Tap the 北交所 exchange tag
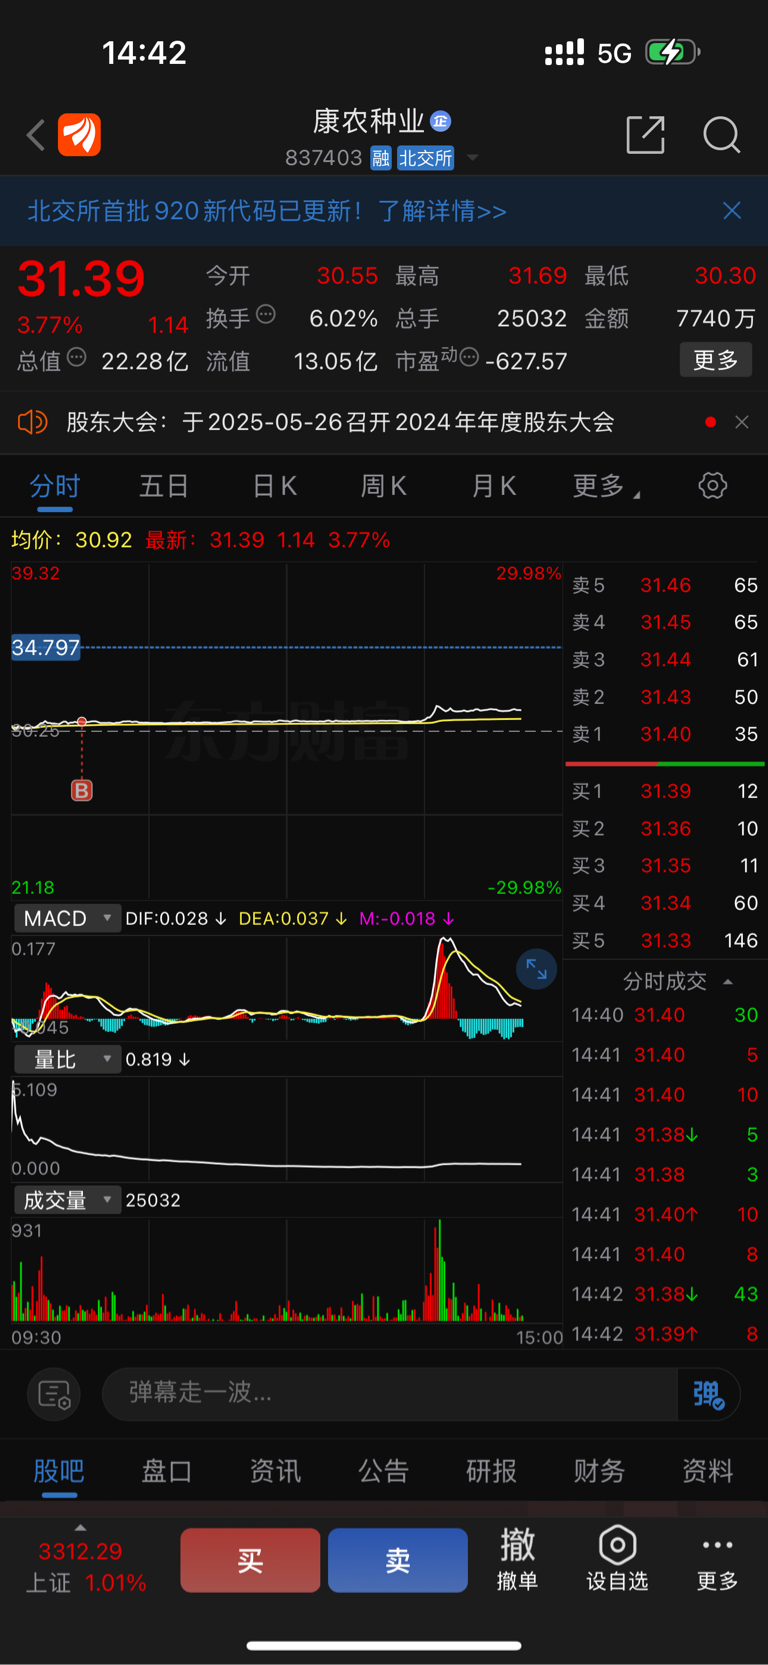The height and width of the screenshot is (1665, 768). point(426,158)
